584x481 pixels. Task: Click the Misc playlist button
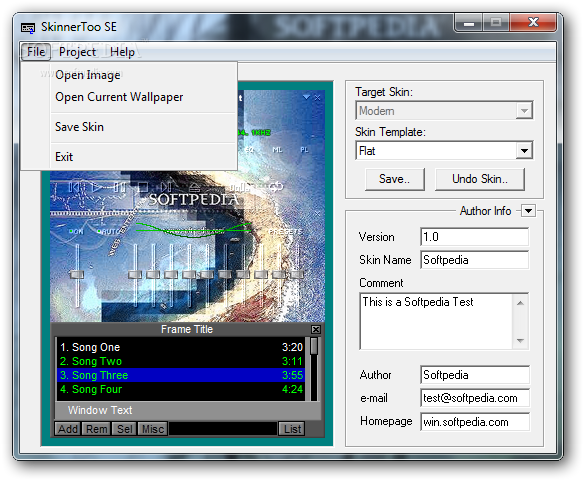tap(153, 429)
